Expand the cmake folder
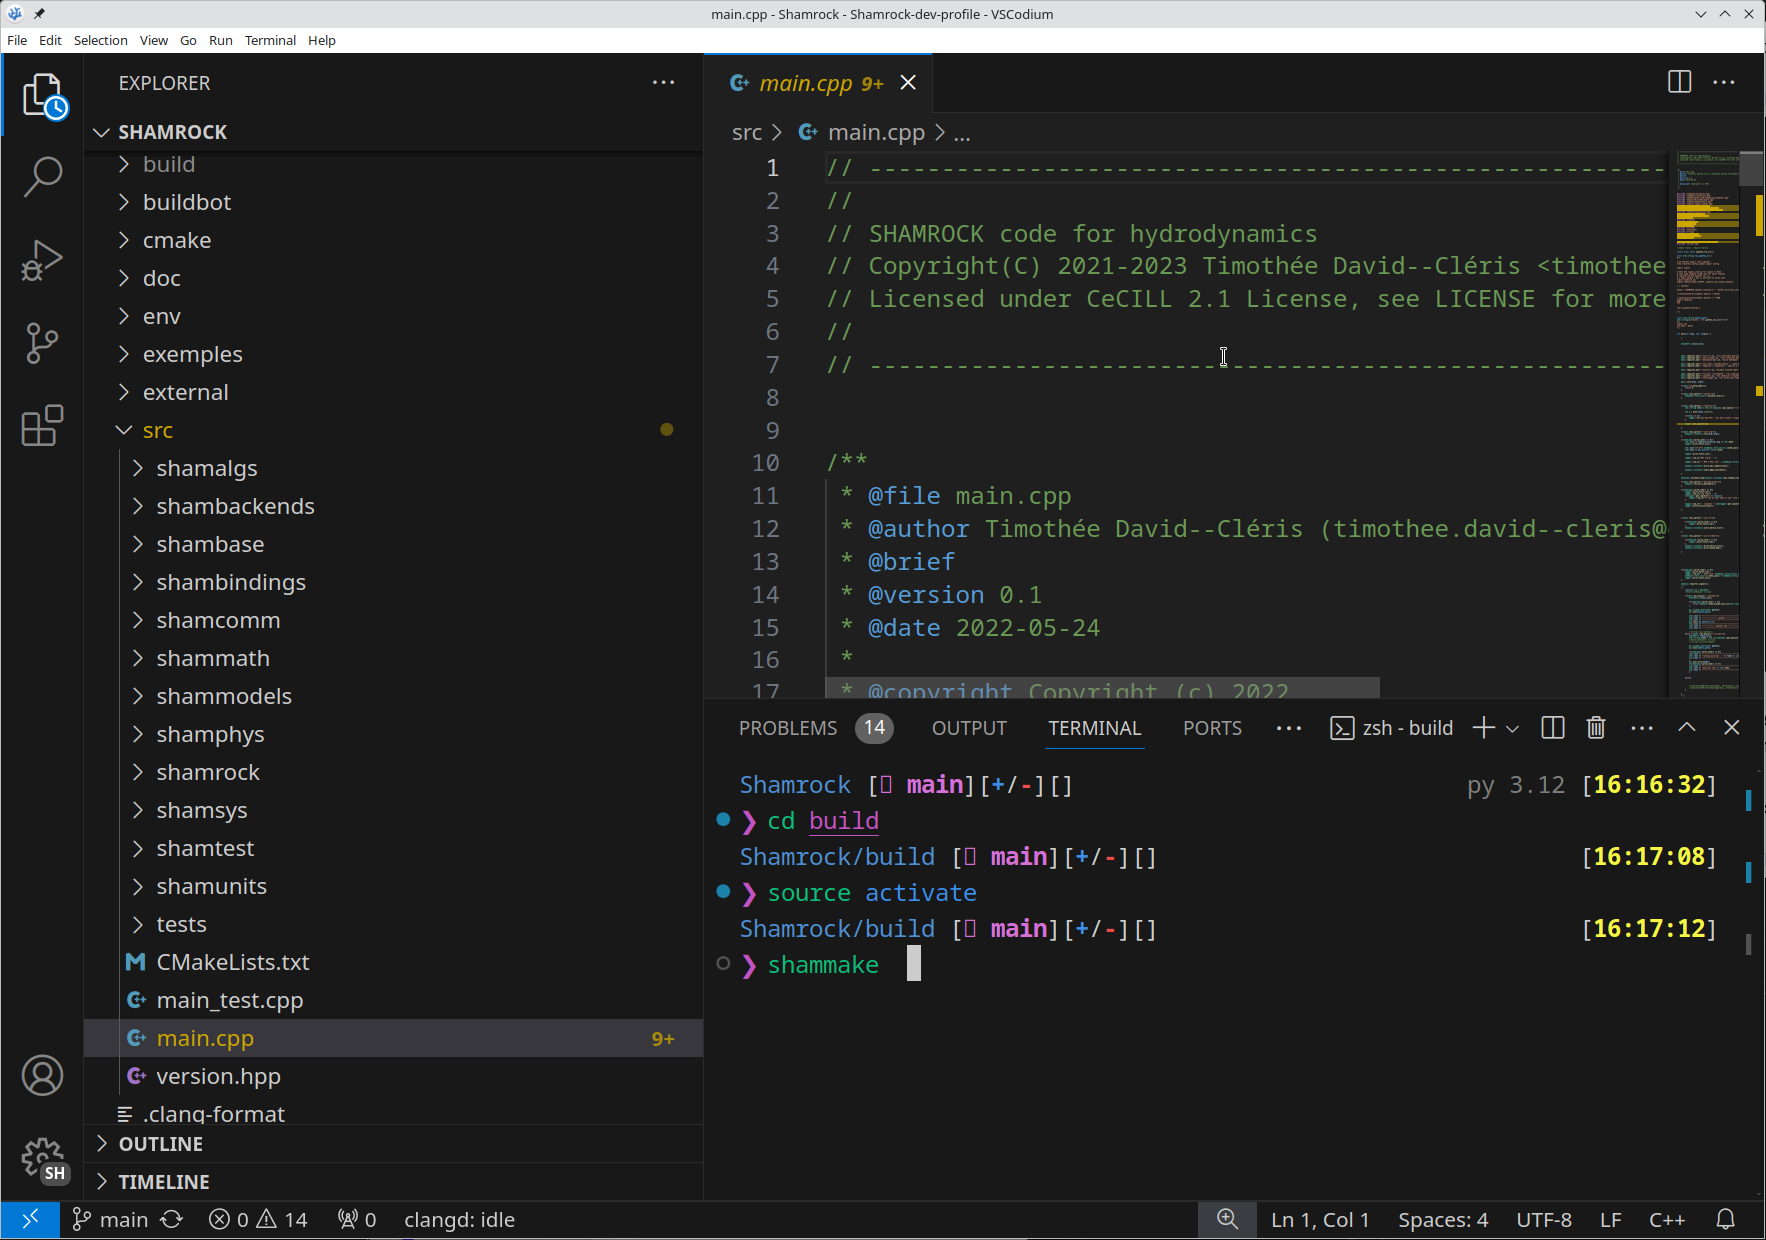This screenshot has height=1240, width=1766. [393, 240]
